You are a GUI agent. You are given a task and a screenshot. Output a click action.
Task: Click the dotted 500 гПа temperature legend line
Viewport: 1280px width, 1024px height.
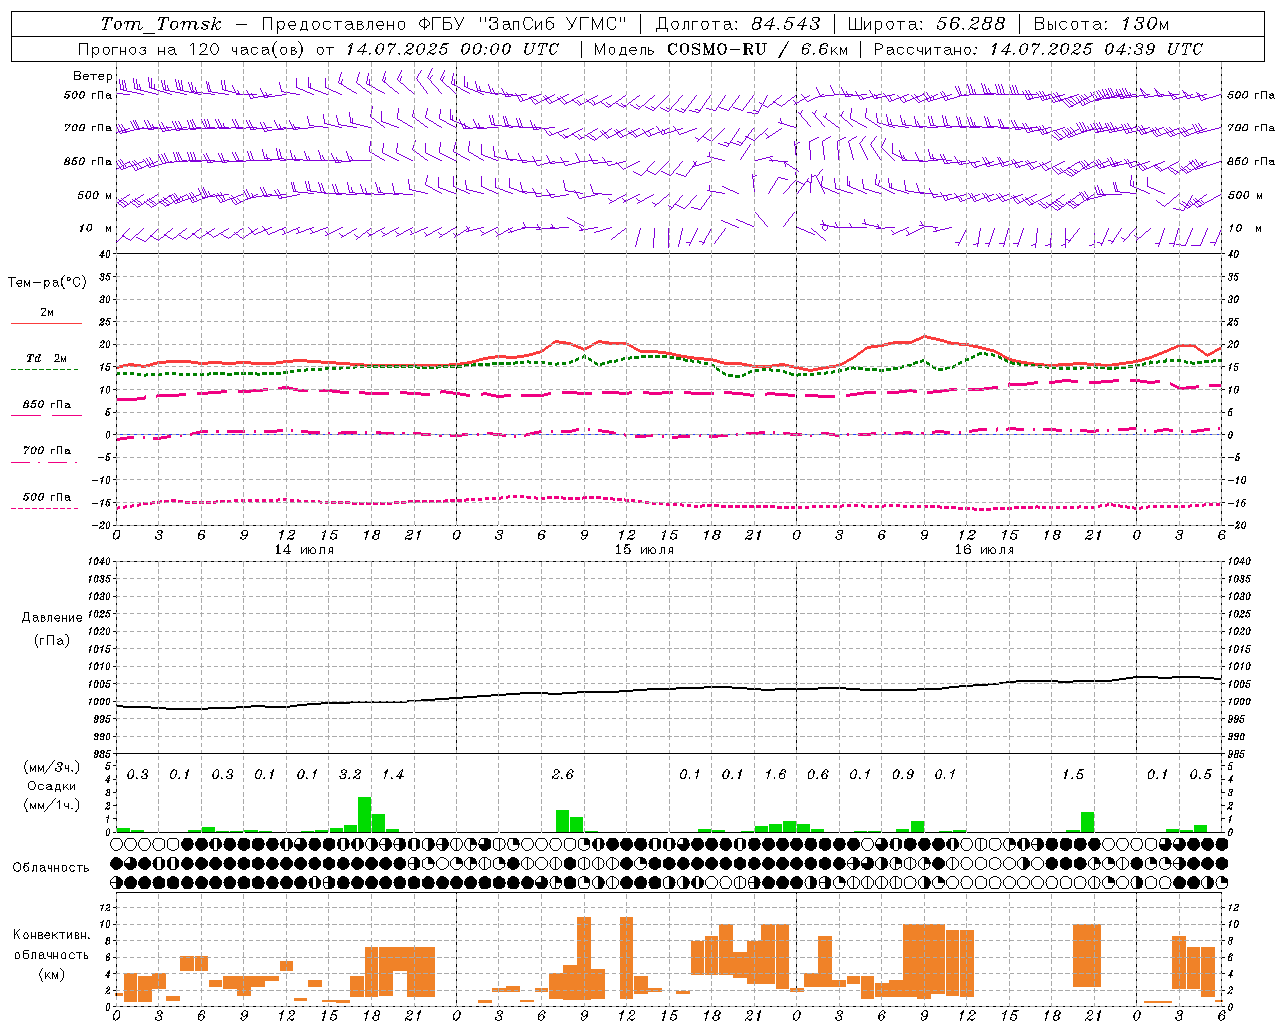(x=45, y=508)
